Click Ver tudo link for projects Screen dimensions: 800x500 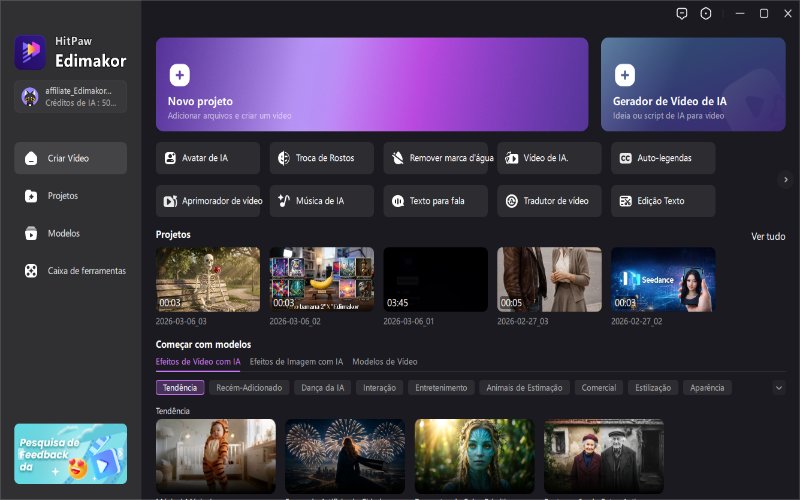coord(768,236)
